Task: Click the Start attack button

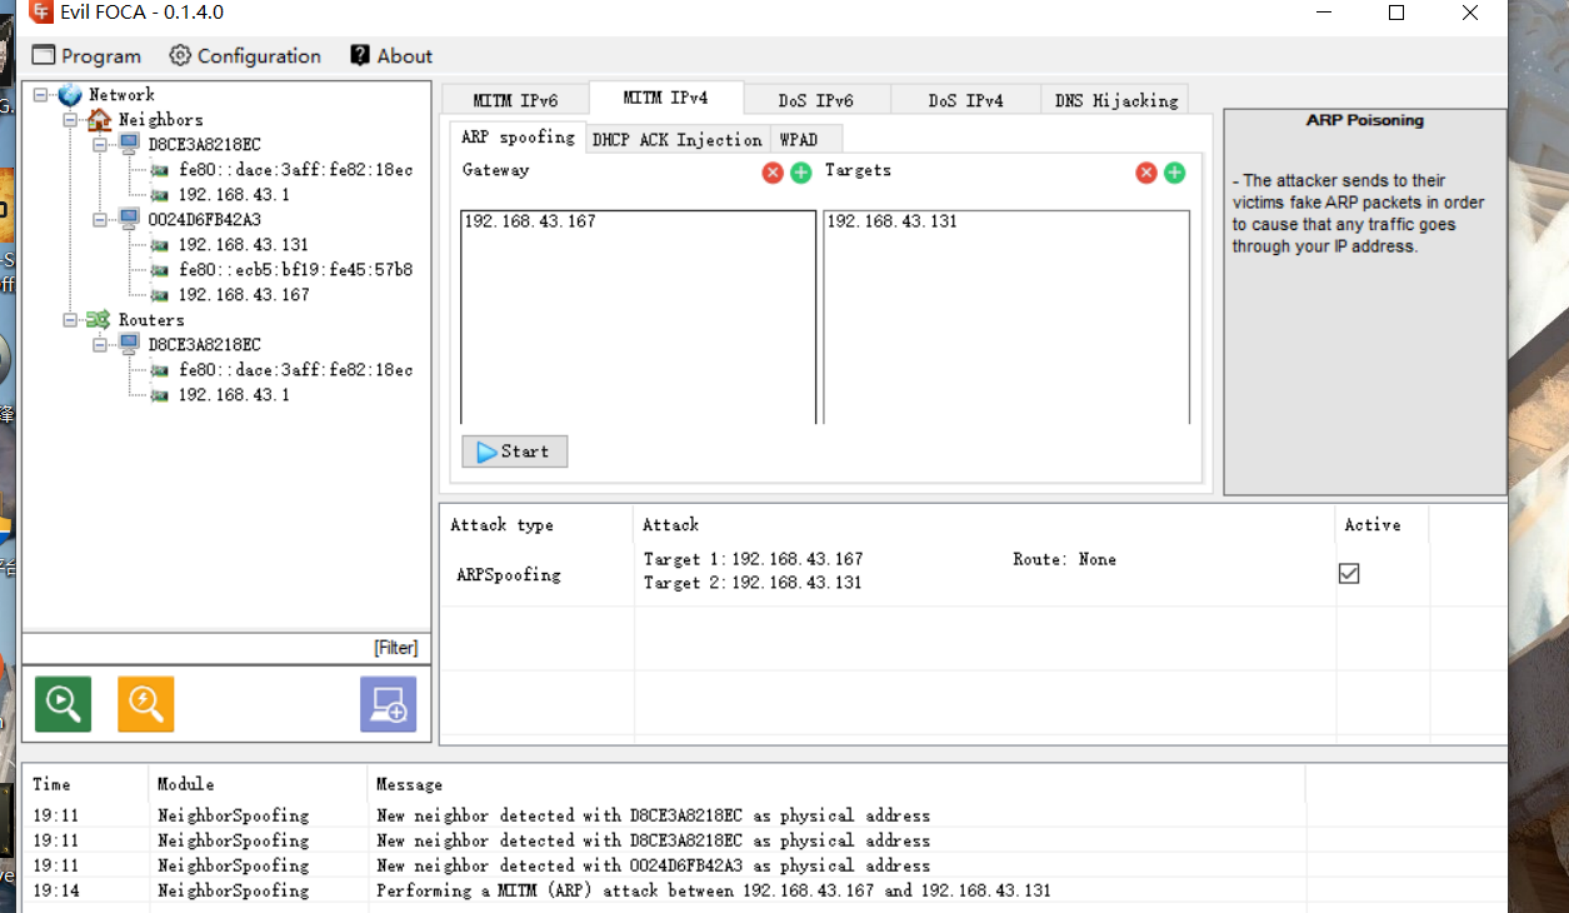Action: pyautogui.click(x=515, y=452)
